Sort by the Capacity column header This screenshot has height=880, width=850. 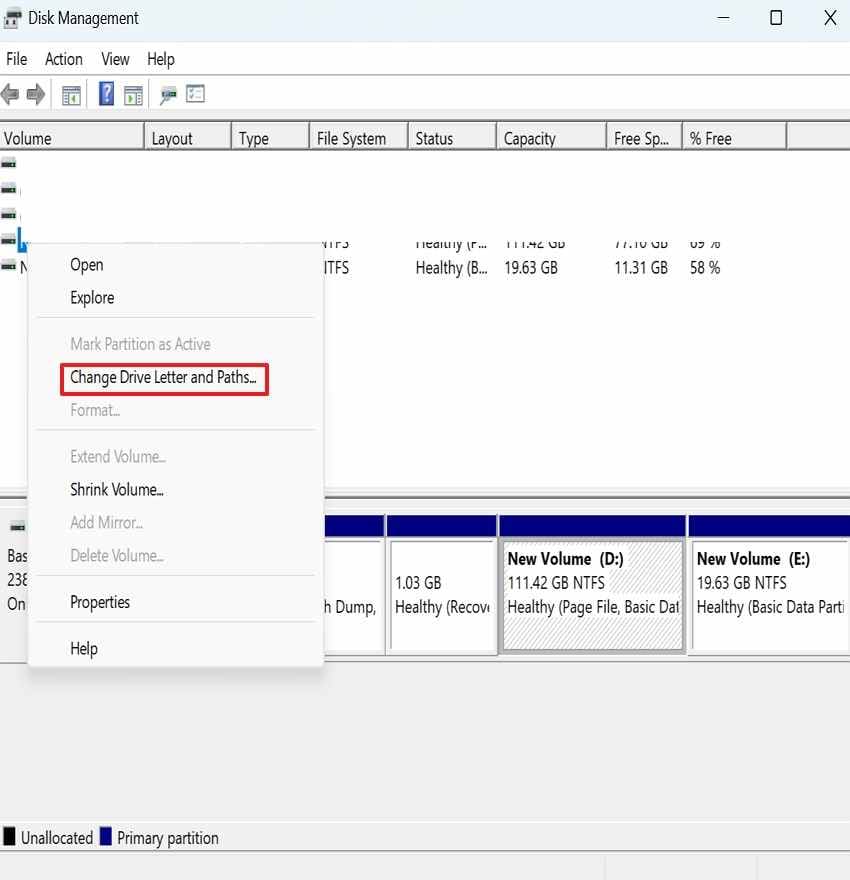tap(551, 138)
